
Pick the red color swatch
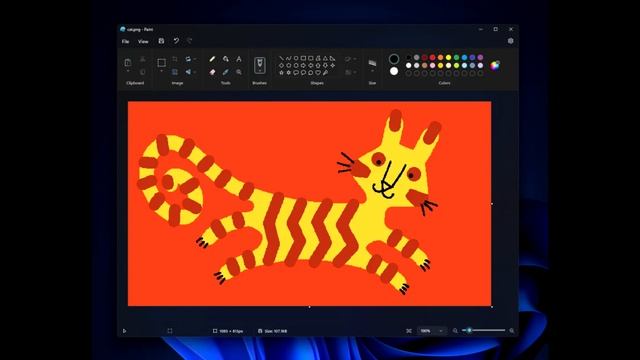click(433, 58)
